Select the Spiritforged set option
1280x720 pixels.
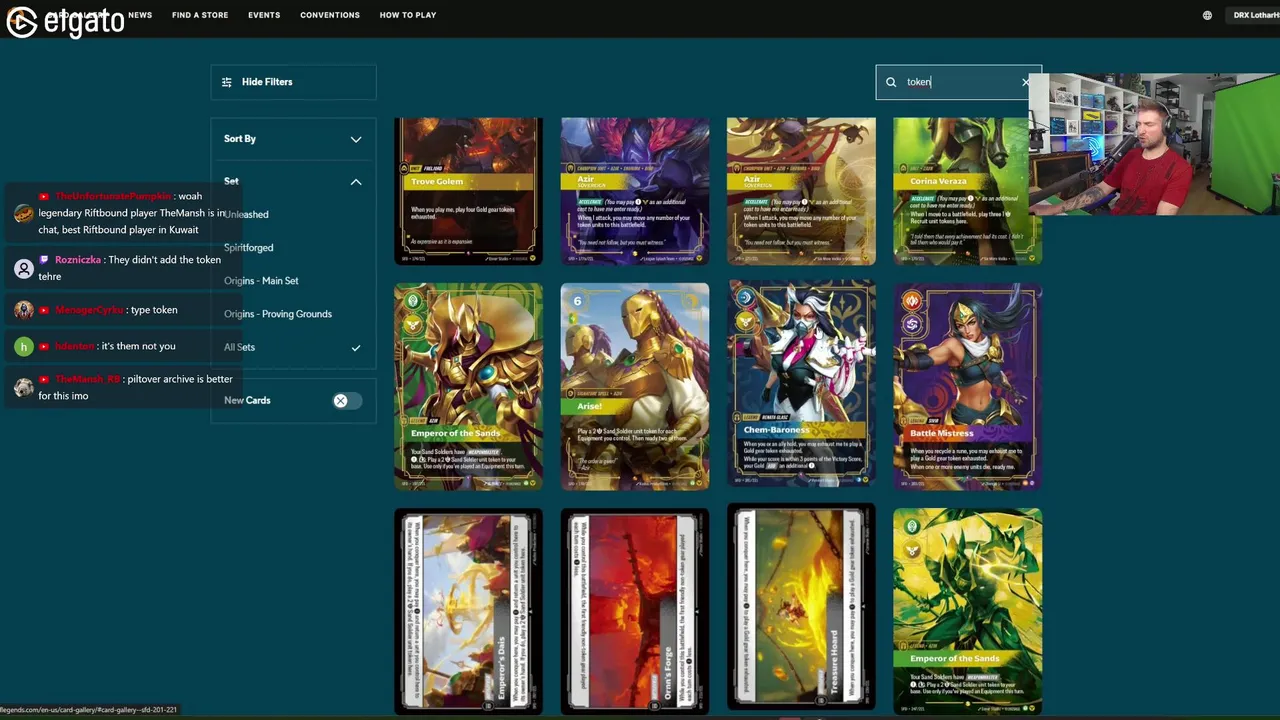pyautogui.click(x=248, y=247)
